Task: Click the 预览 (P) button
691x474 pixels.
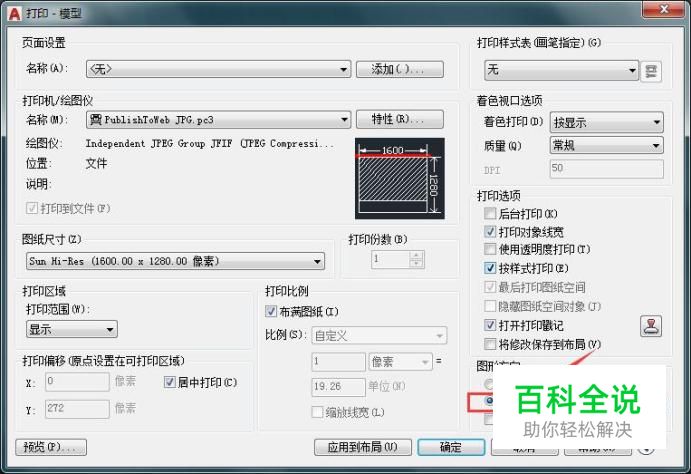Action: [x=51, y=447]
